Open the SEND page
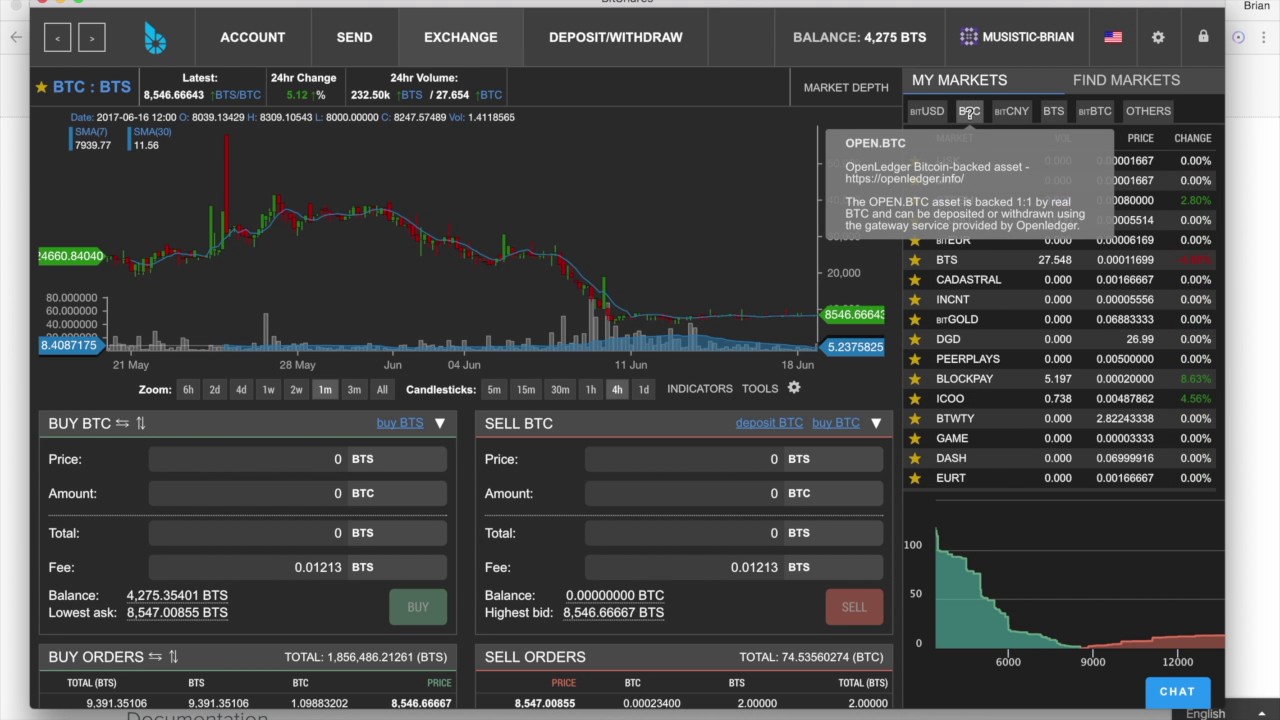This screenshot has width=1280, height=720. point(354,37)
